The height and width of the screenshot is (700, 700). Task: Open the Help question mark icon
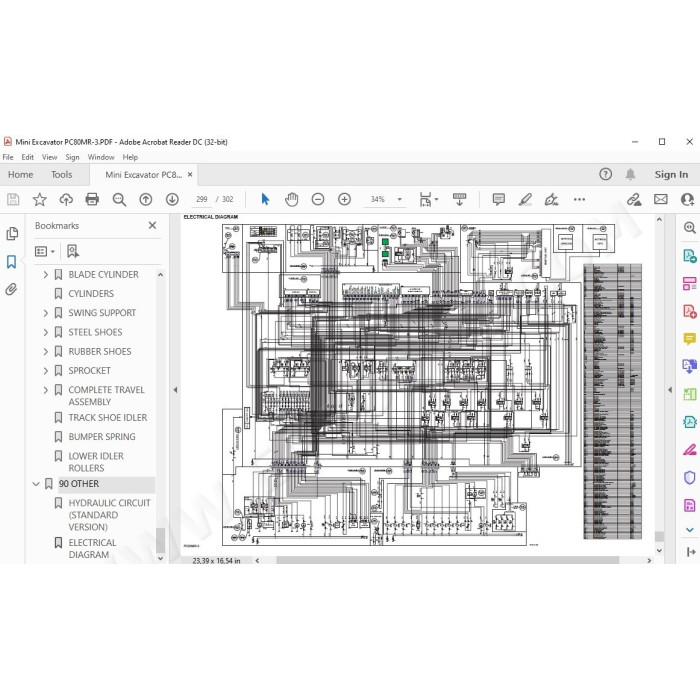[x=605, y=174]
